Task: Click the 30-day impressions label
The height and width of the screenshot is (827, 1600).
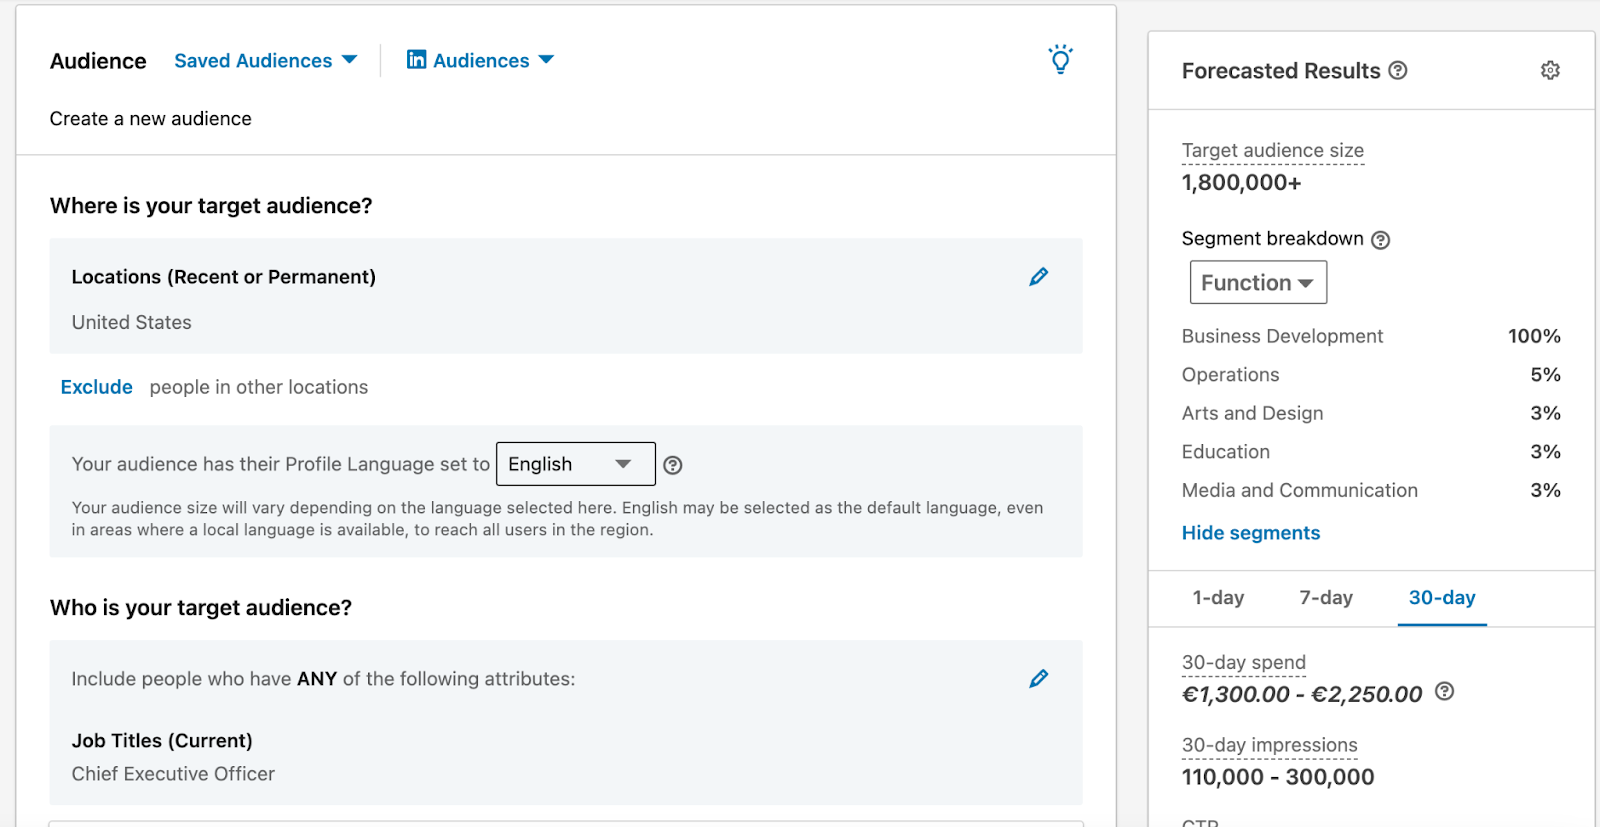Action: (x=1269, y=745)
